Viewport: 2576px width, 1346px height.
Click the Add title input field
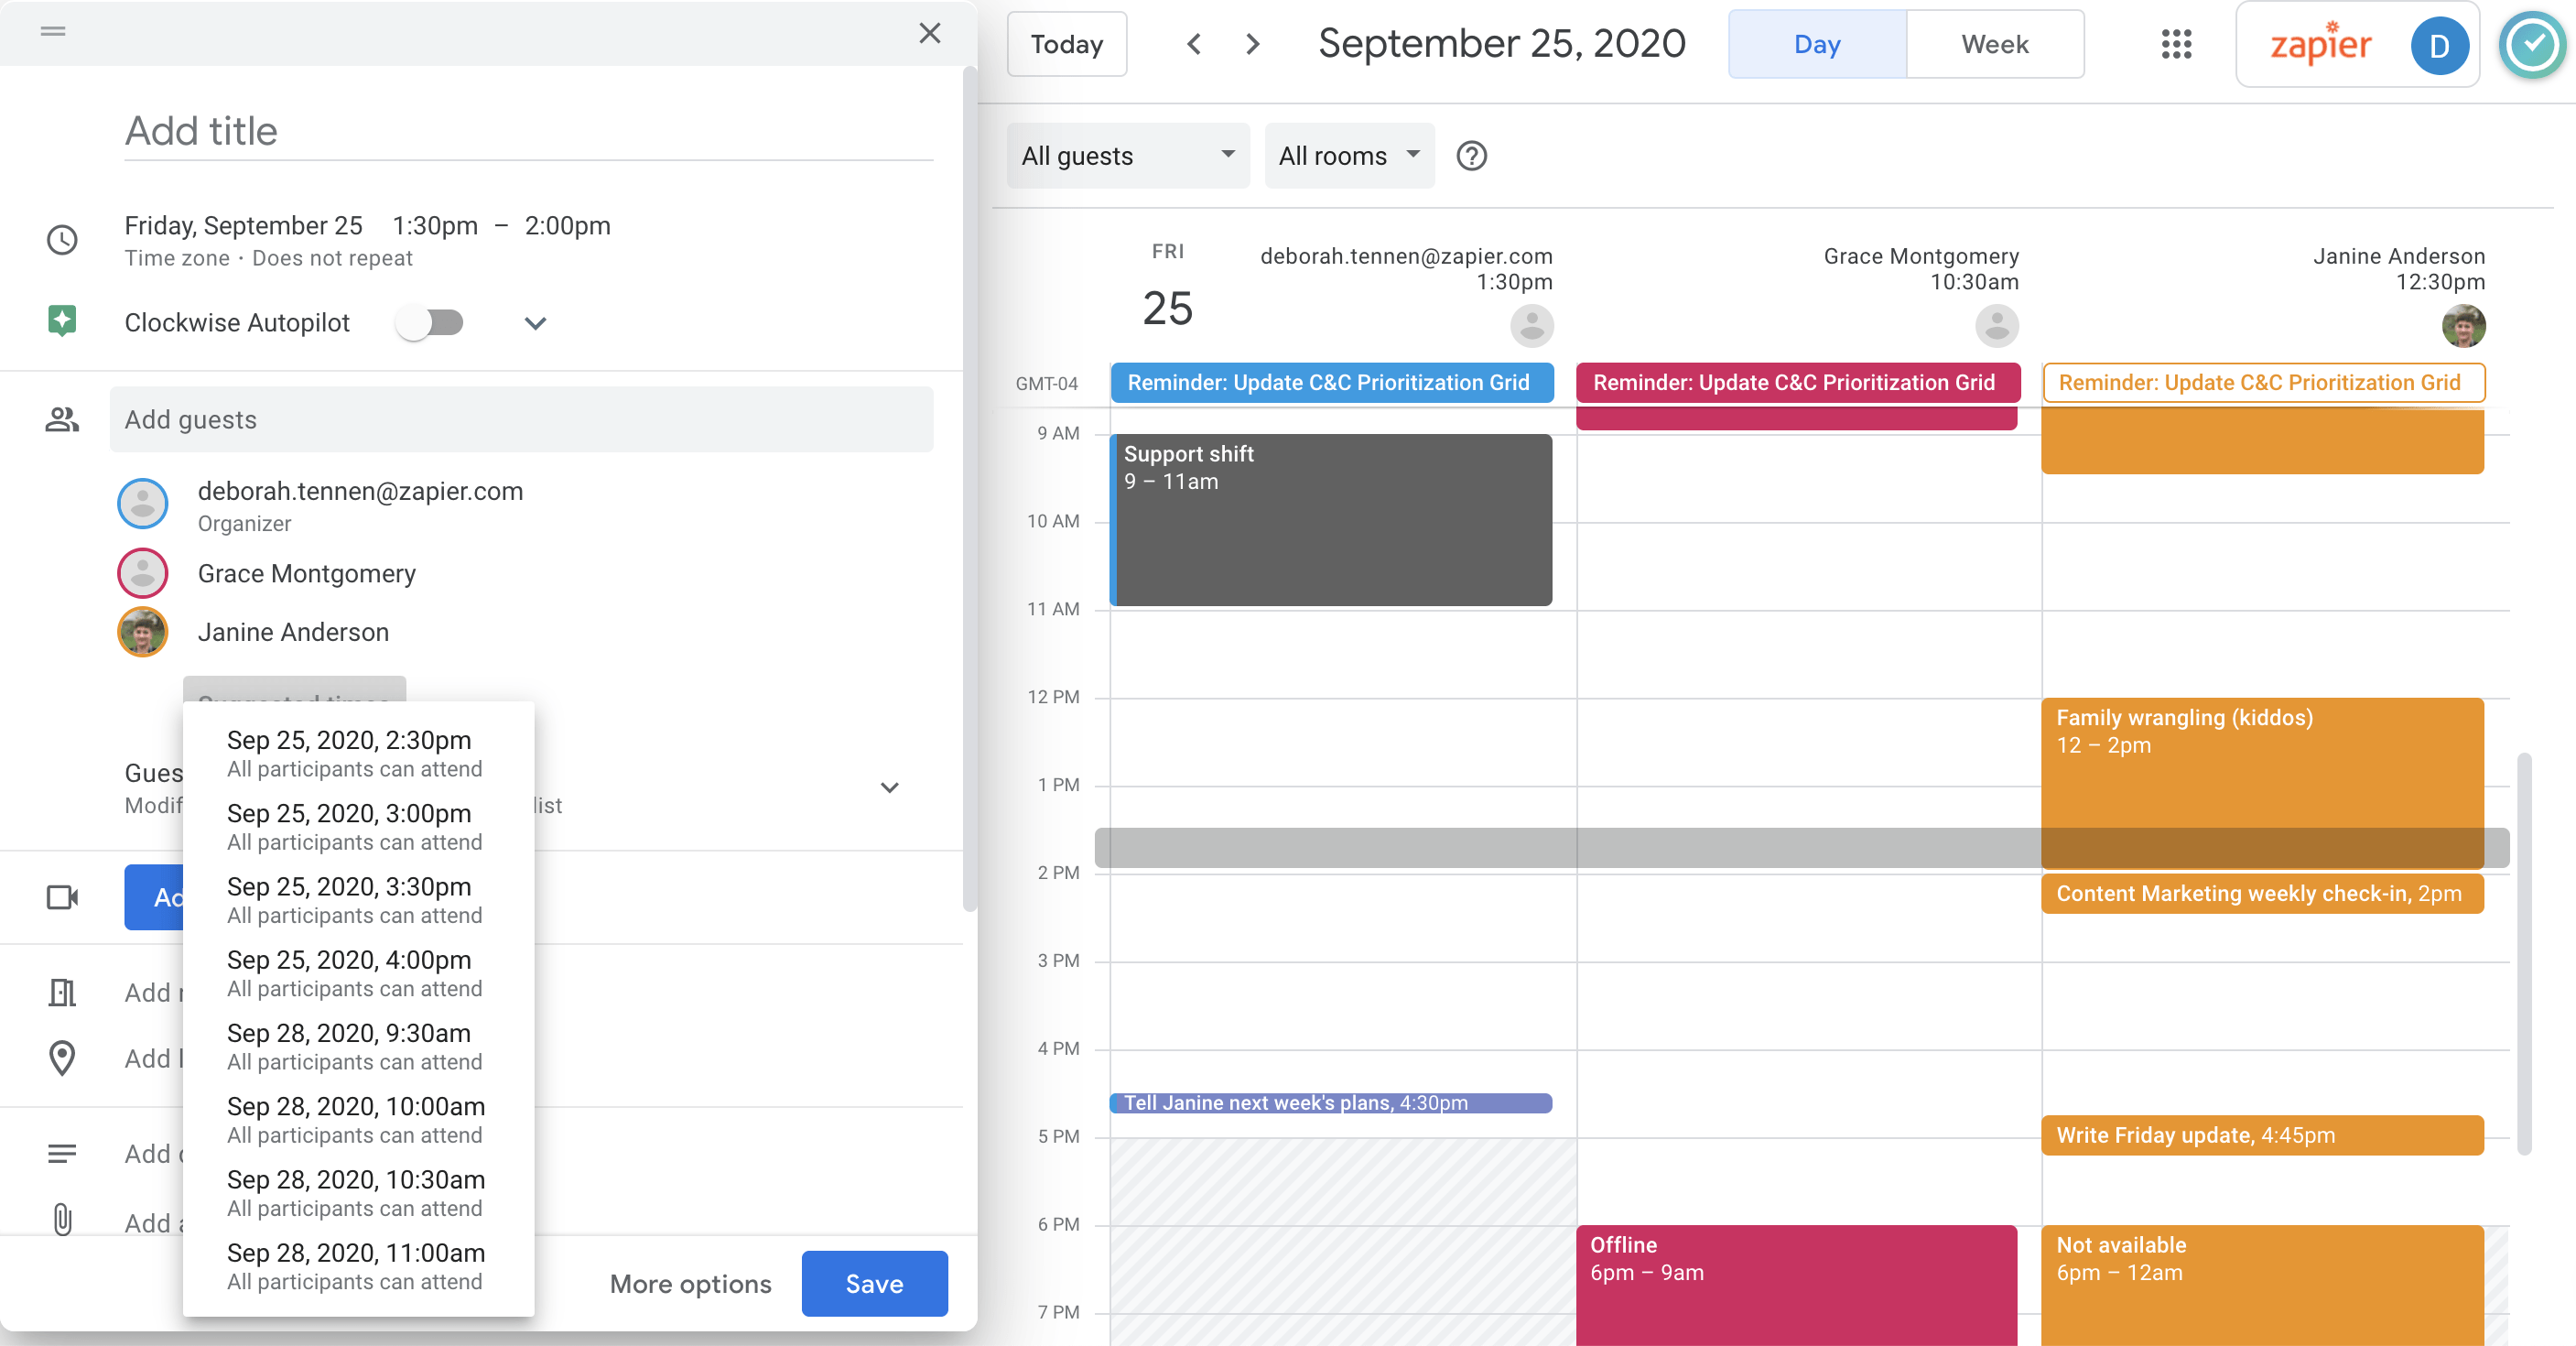528,131
